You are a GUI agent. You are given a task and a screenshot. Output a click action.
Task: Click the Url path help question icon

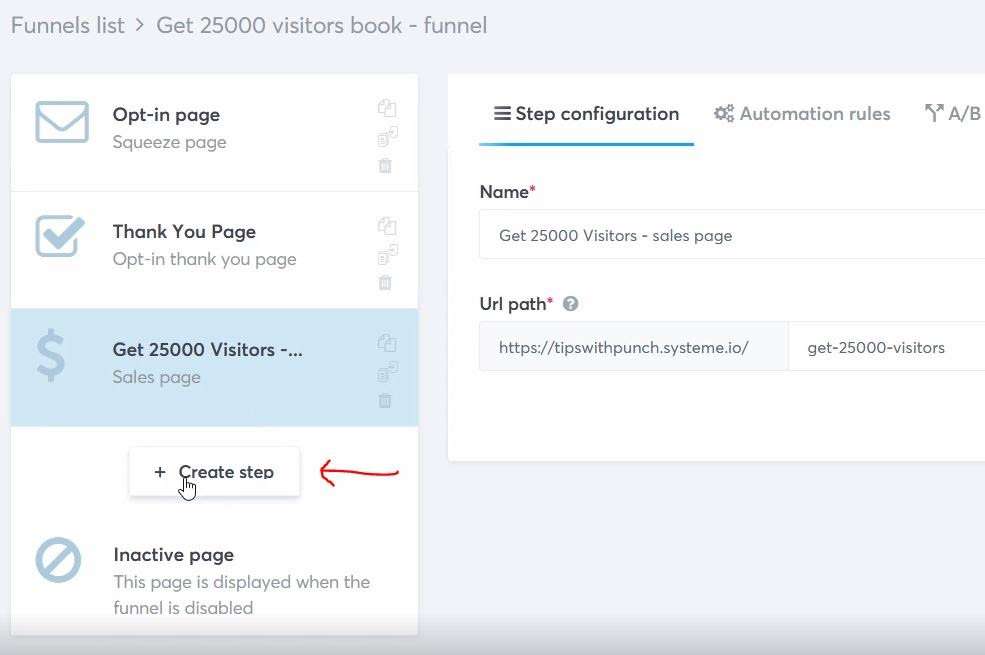click(570, 304)
